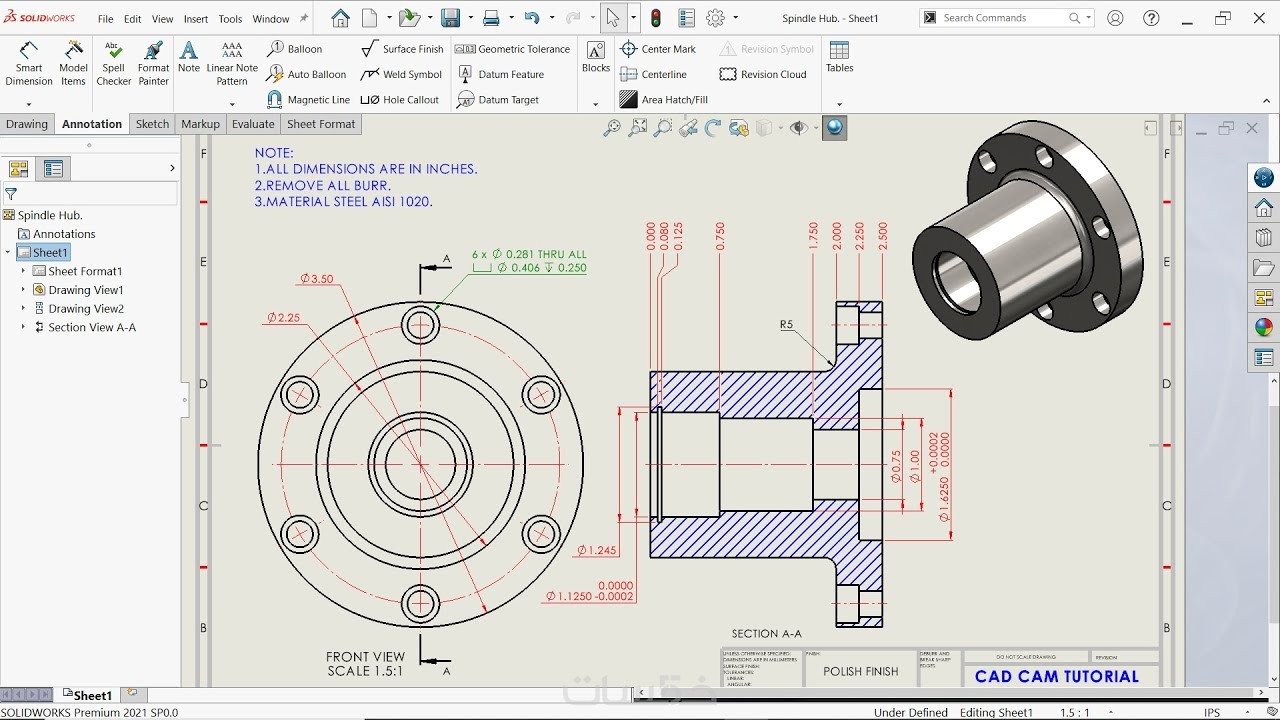Insert a Balloon annotation
1280x720 pixels.
click(294, 49)
